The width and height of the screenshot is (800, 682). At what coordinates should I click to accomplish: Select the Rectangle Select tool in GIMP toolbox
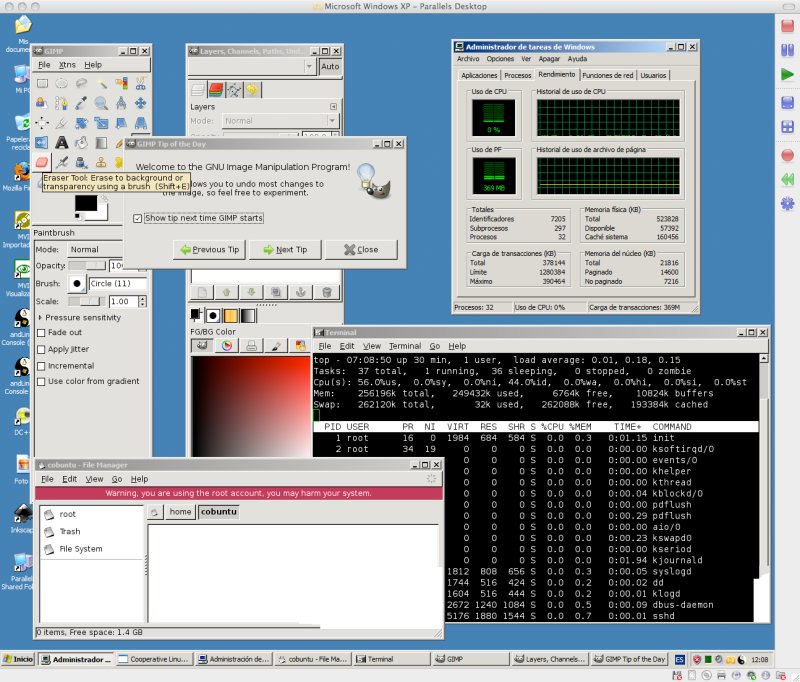(x=42, y=83)
